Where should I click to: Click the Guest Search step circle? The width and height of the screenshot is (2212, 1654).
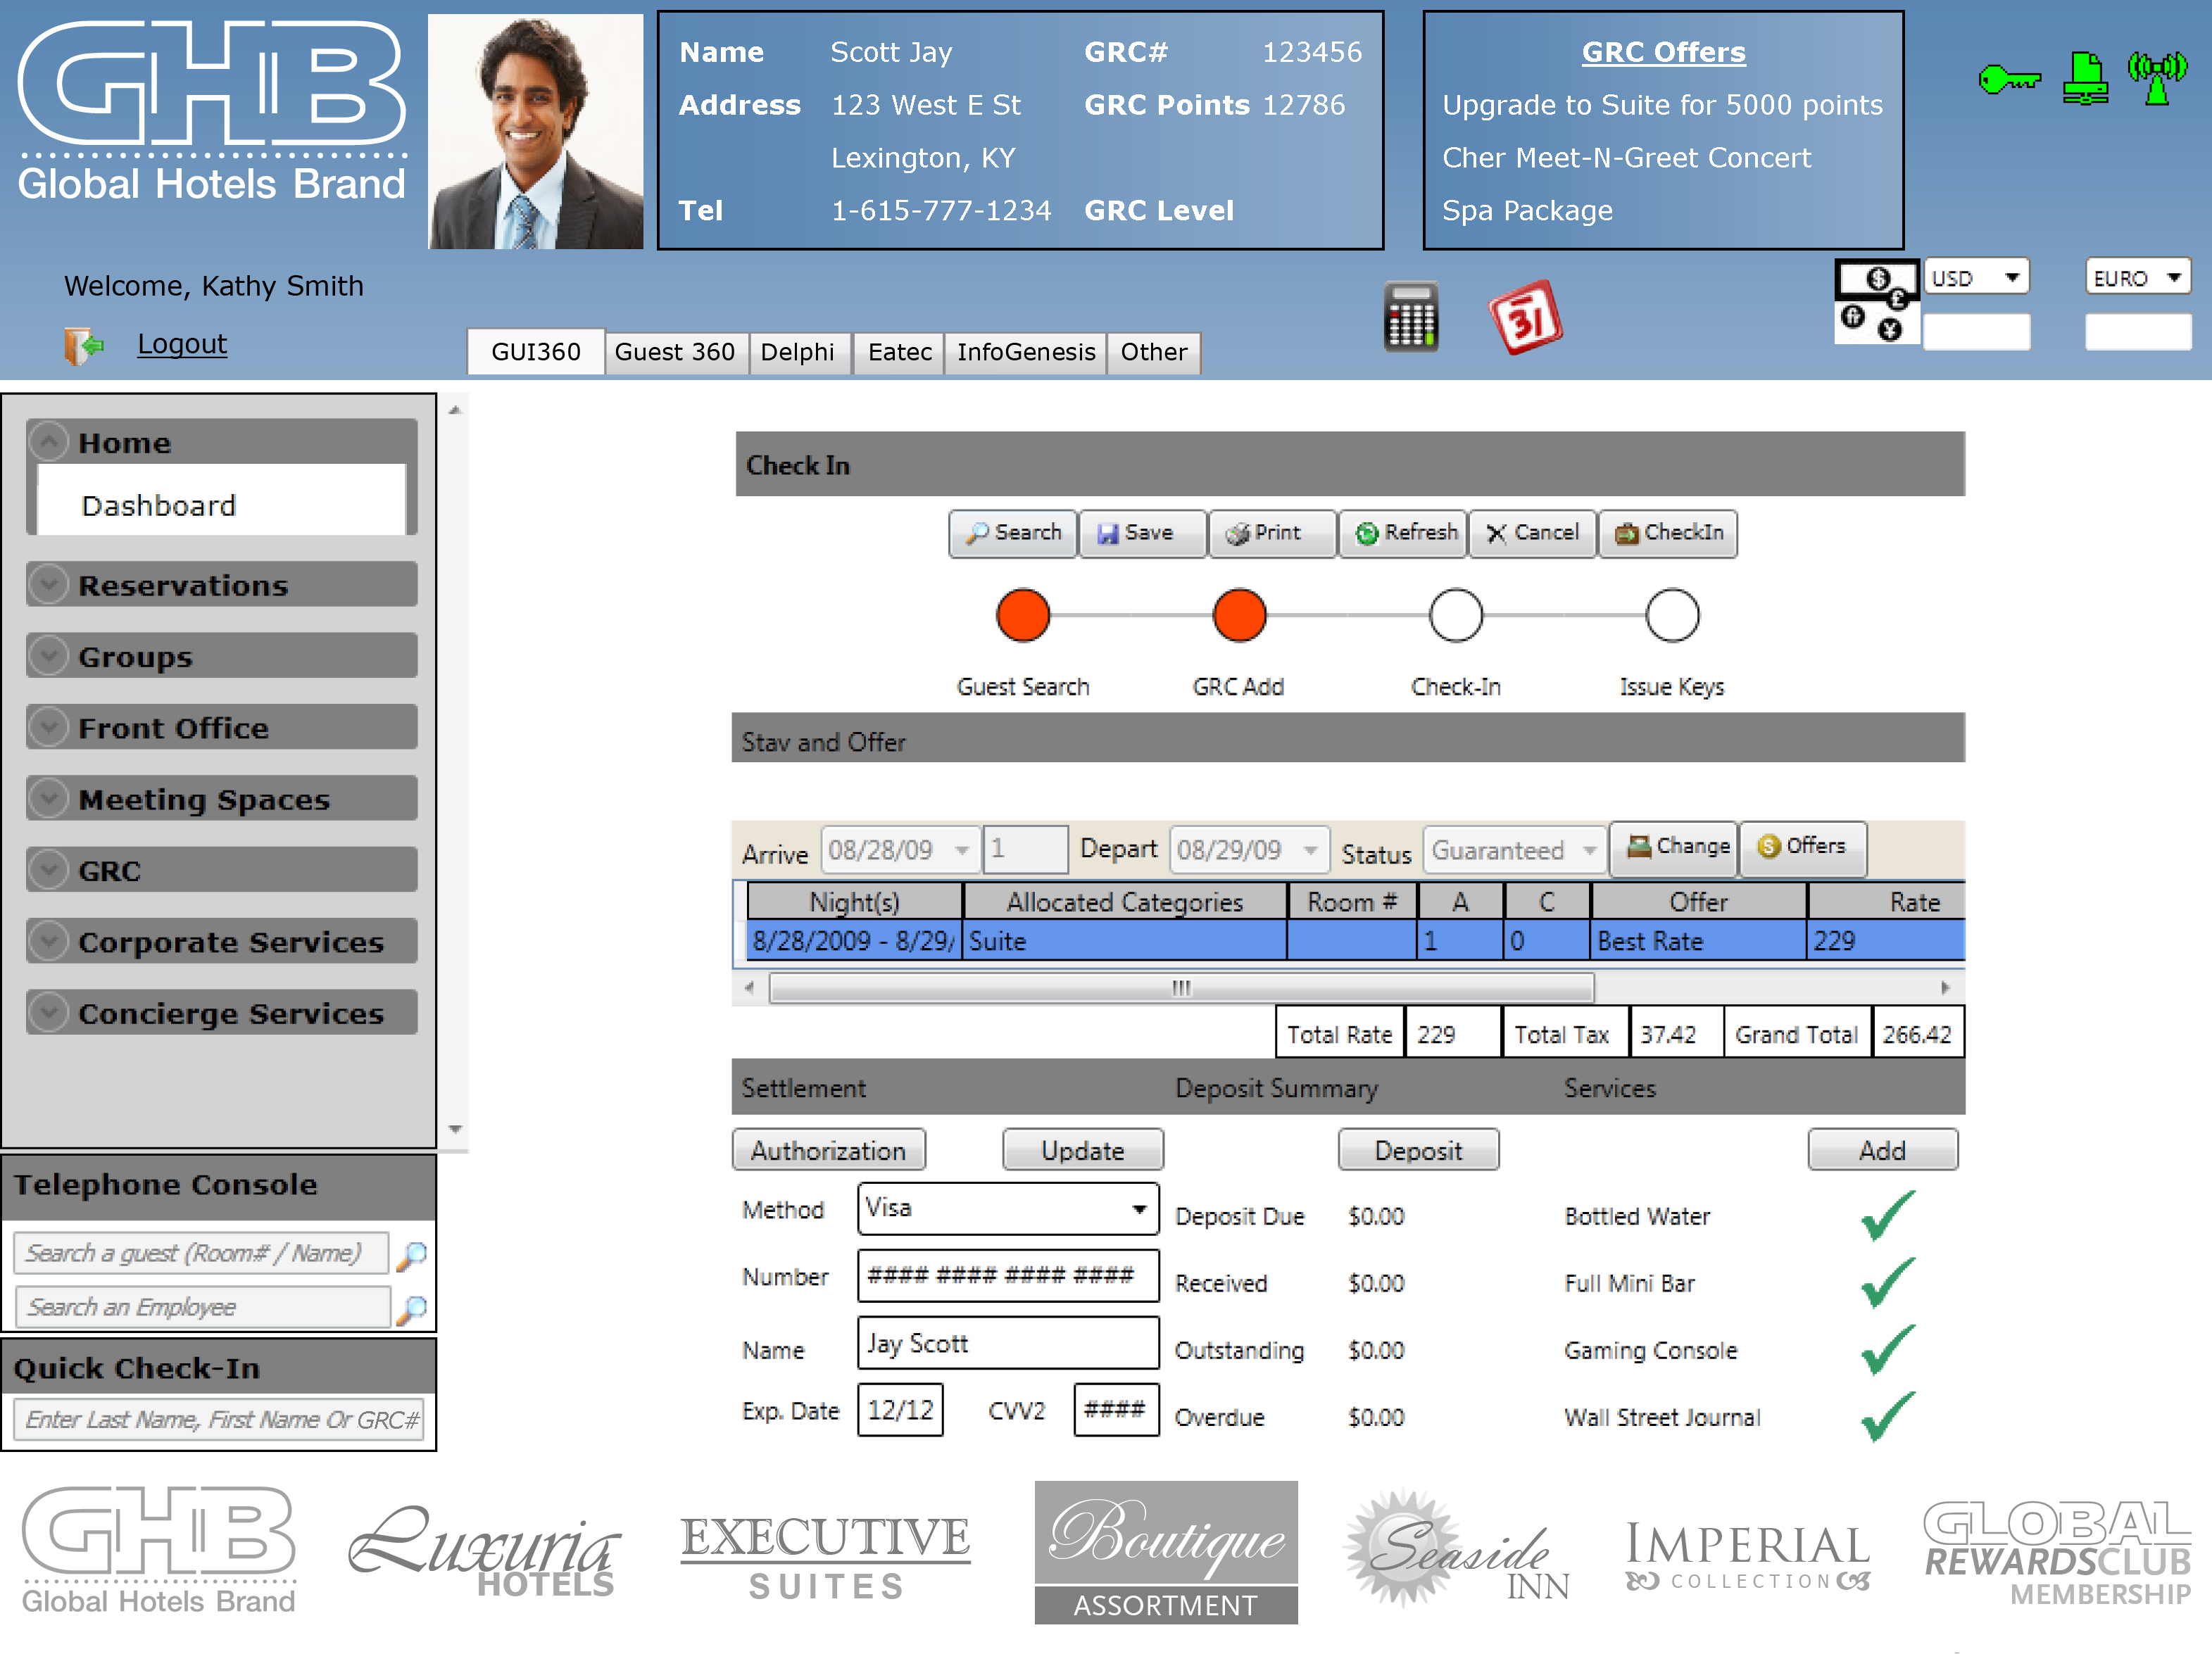tap(1023, 615)
